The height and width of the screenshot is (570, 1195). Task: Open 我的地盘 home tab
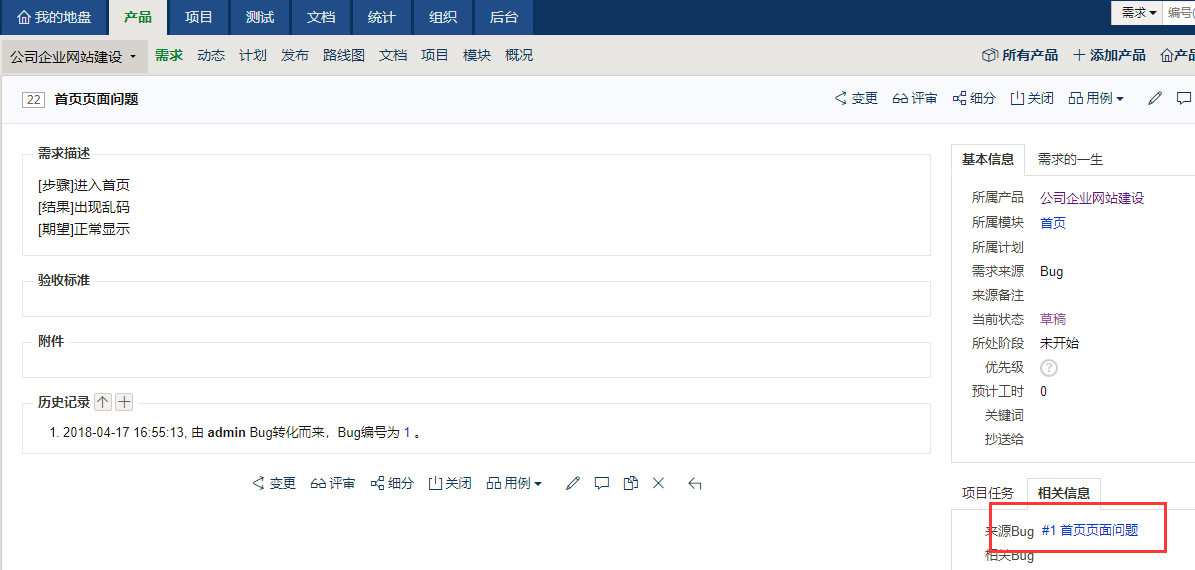click(x=54, y=17)
